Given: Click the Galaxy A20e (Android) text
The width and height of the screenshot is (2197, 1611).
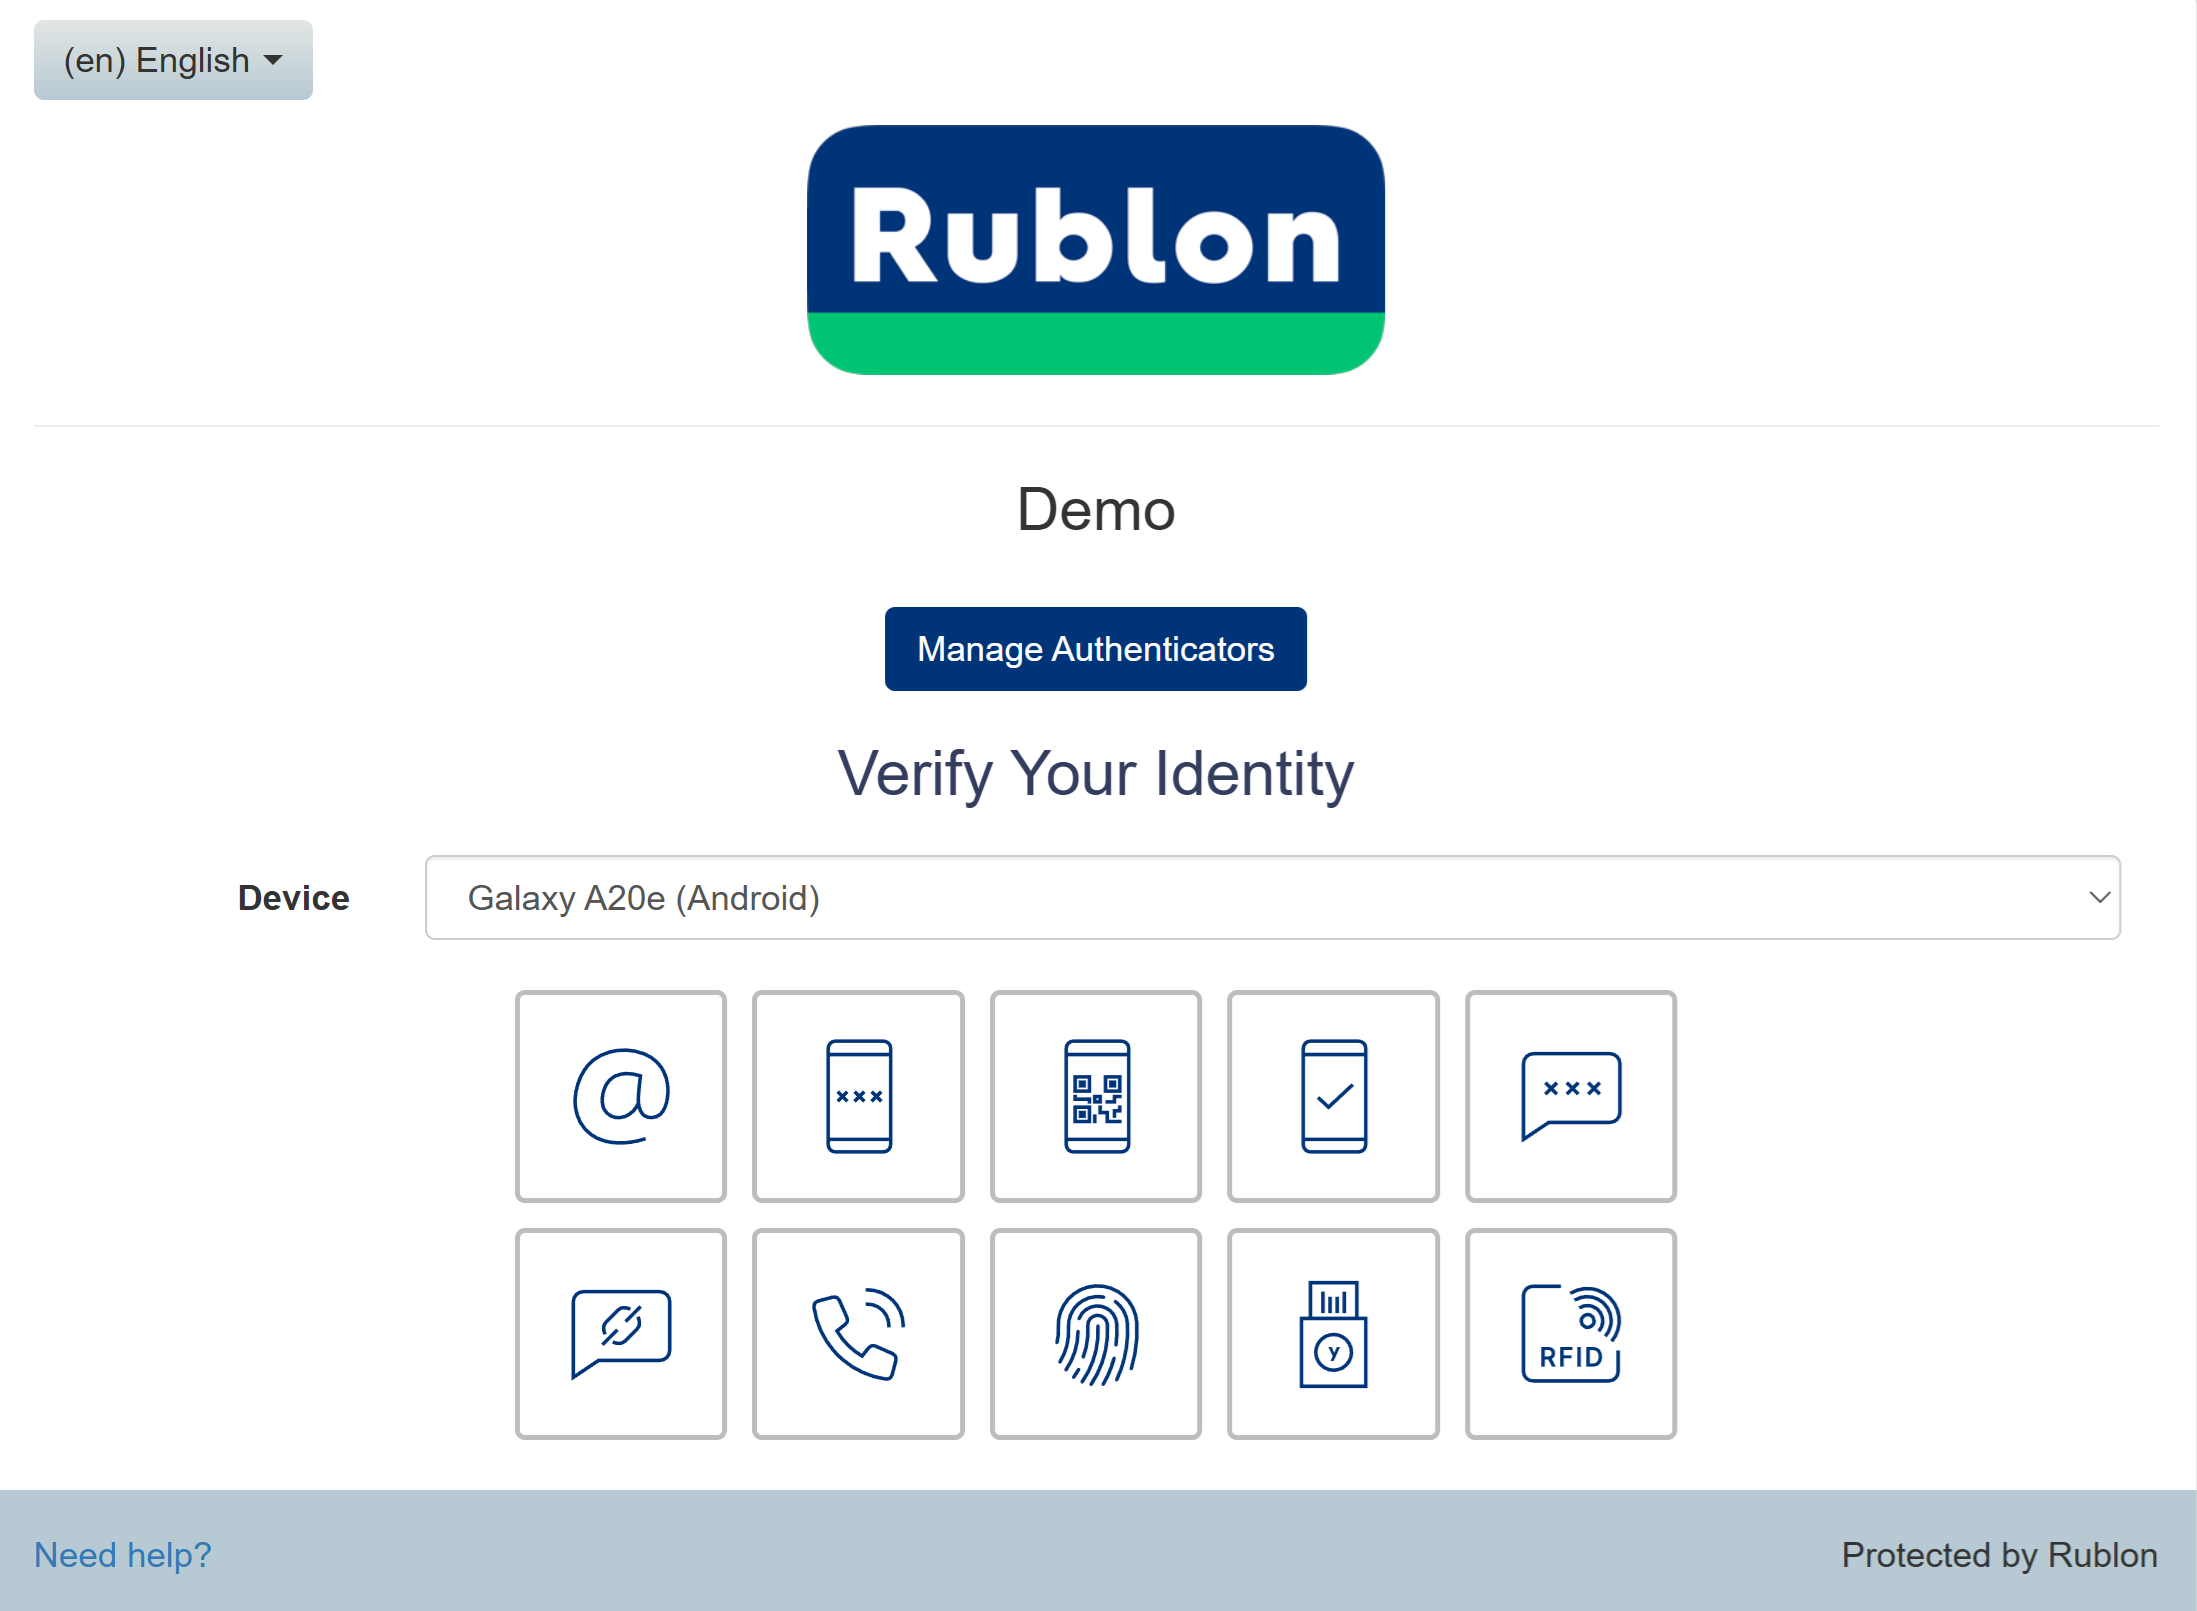Looking at the screenshot, I should [643, 897].
